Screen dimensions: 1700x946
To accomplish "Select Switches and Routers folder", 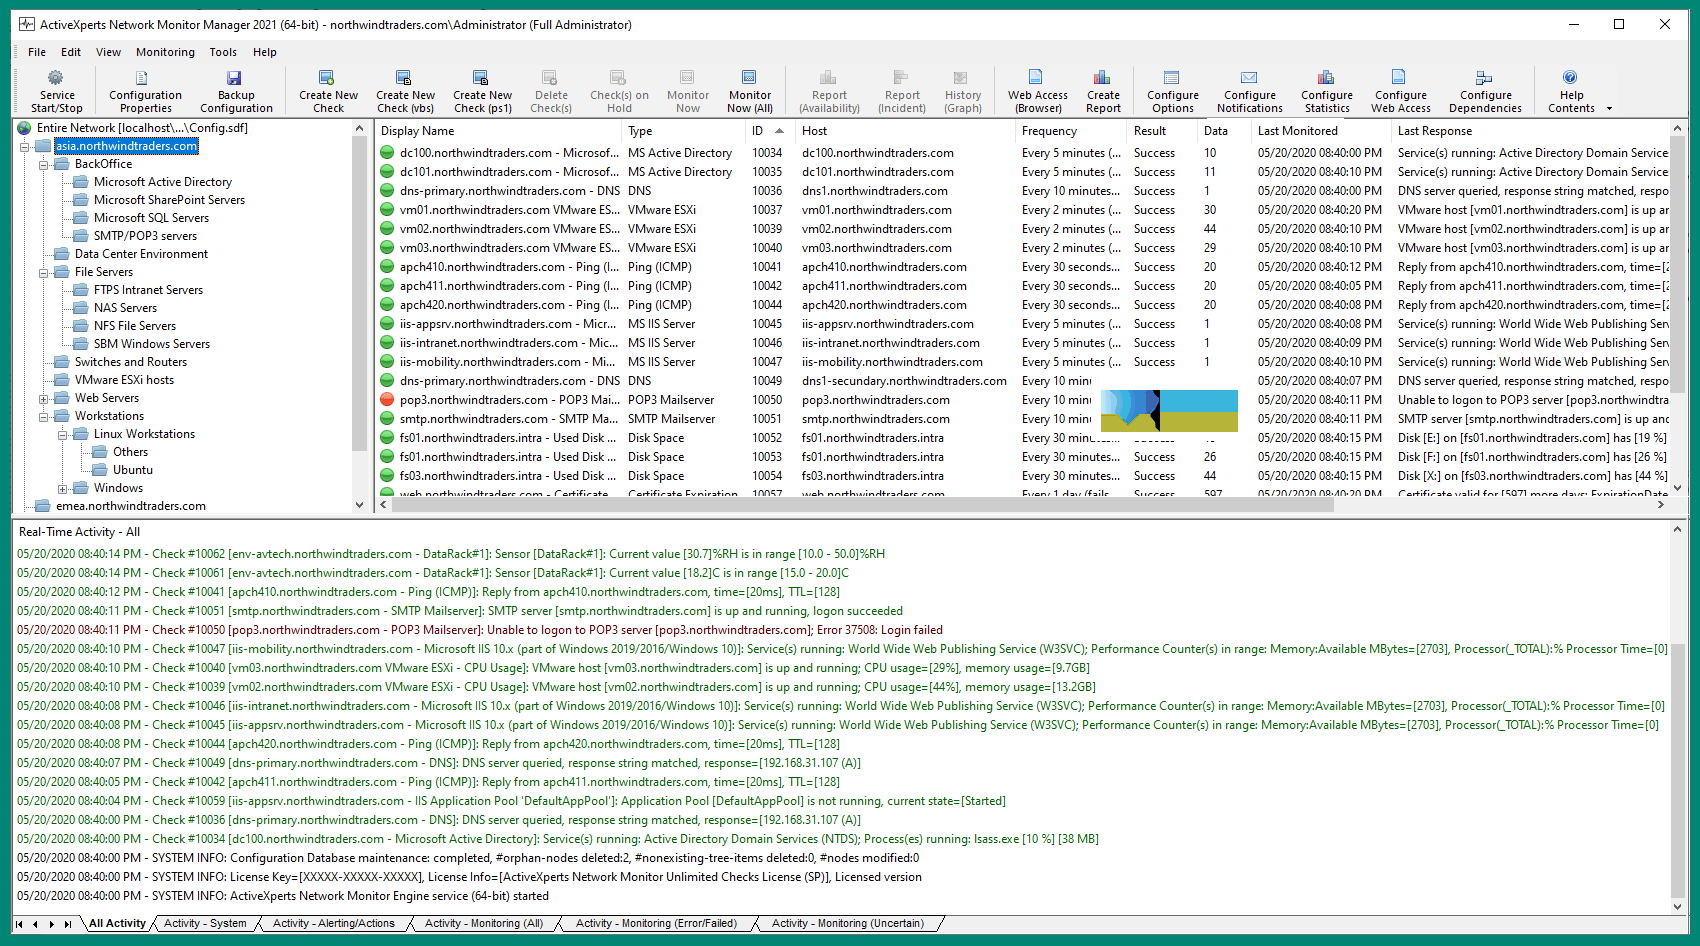I will coord(130,362).
